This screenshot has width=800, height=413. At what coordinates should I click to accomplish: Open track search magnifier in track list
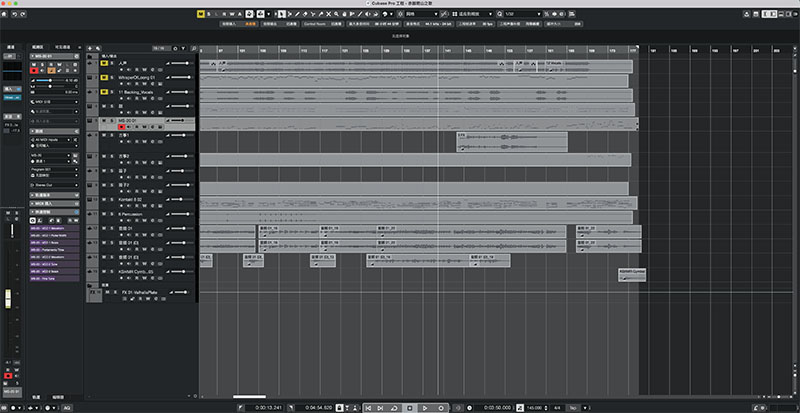194,48
